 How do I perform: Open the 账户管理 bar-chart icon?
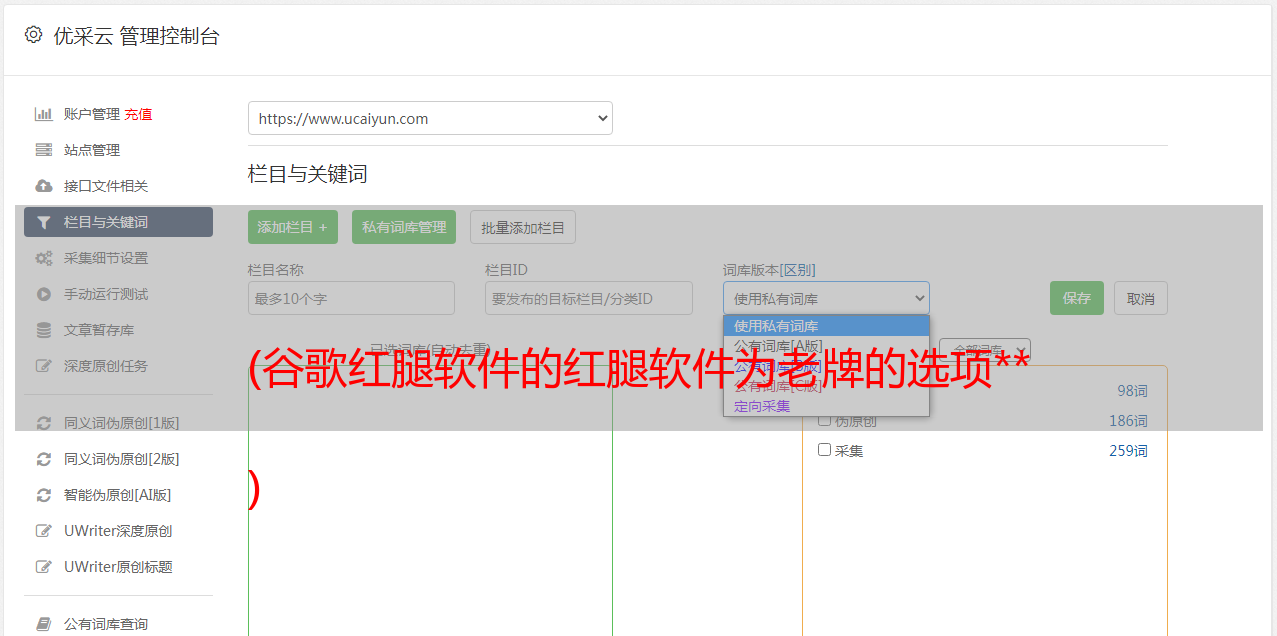tap(43, 114)
